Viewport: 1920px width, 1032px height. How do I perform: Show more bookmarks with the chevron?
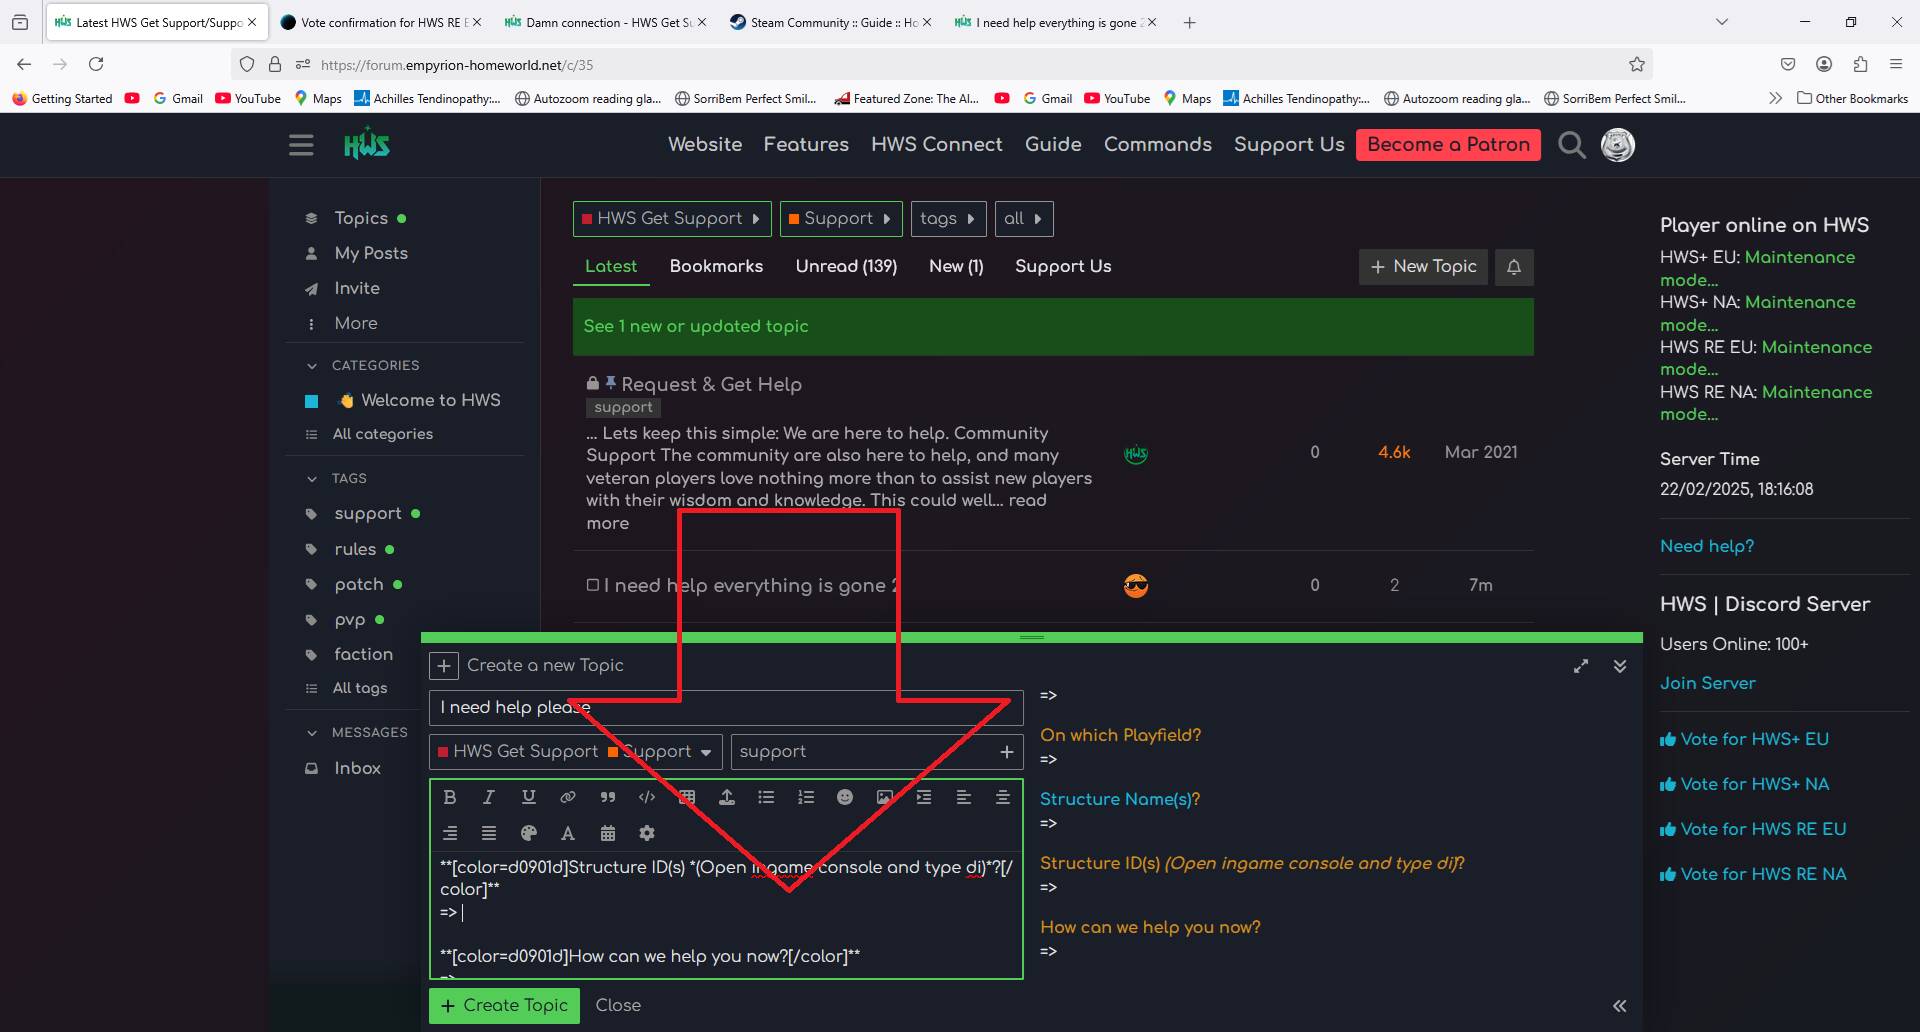pos(1775,98)
